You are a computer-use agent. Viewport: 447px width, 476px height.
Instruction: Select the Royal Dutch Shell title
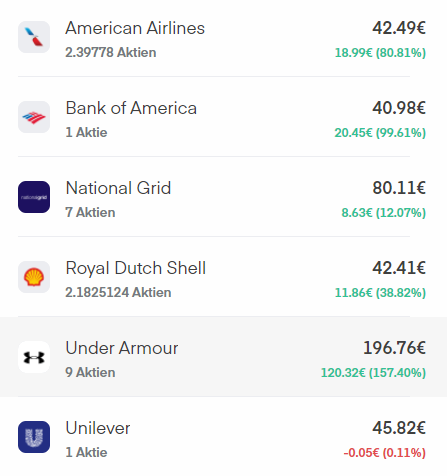click(x=136, y=269)
